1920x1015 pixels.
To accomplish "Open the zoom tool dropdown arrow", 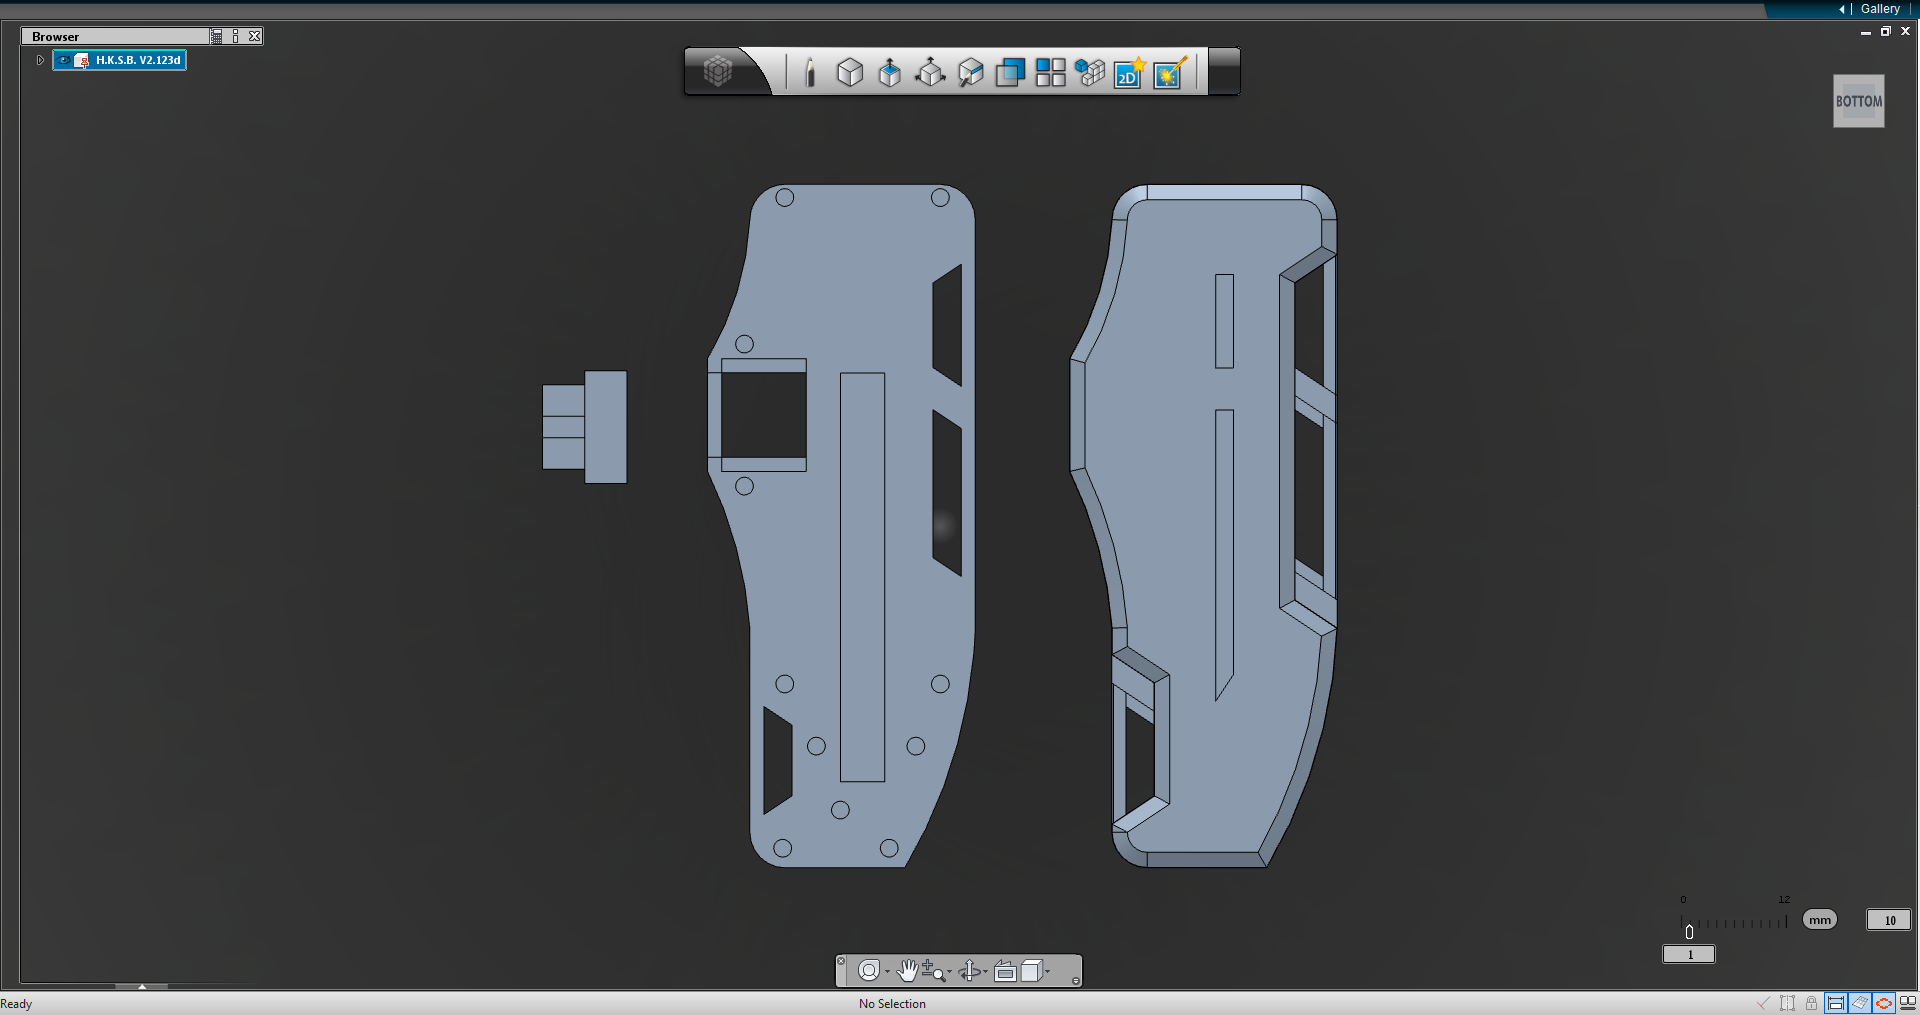I will pyautogui.click(x=949, y=972).
